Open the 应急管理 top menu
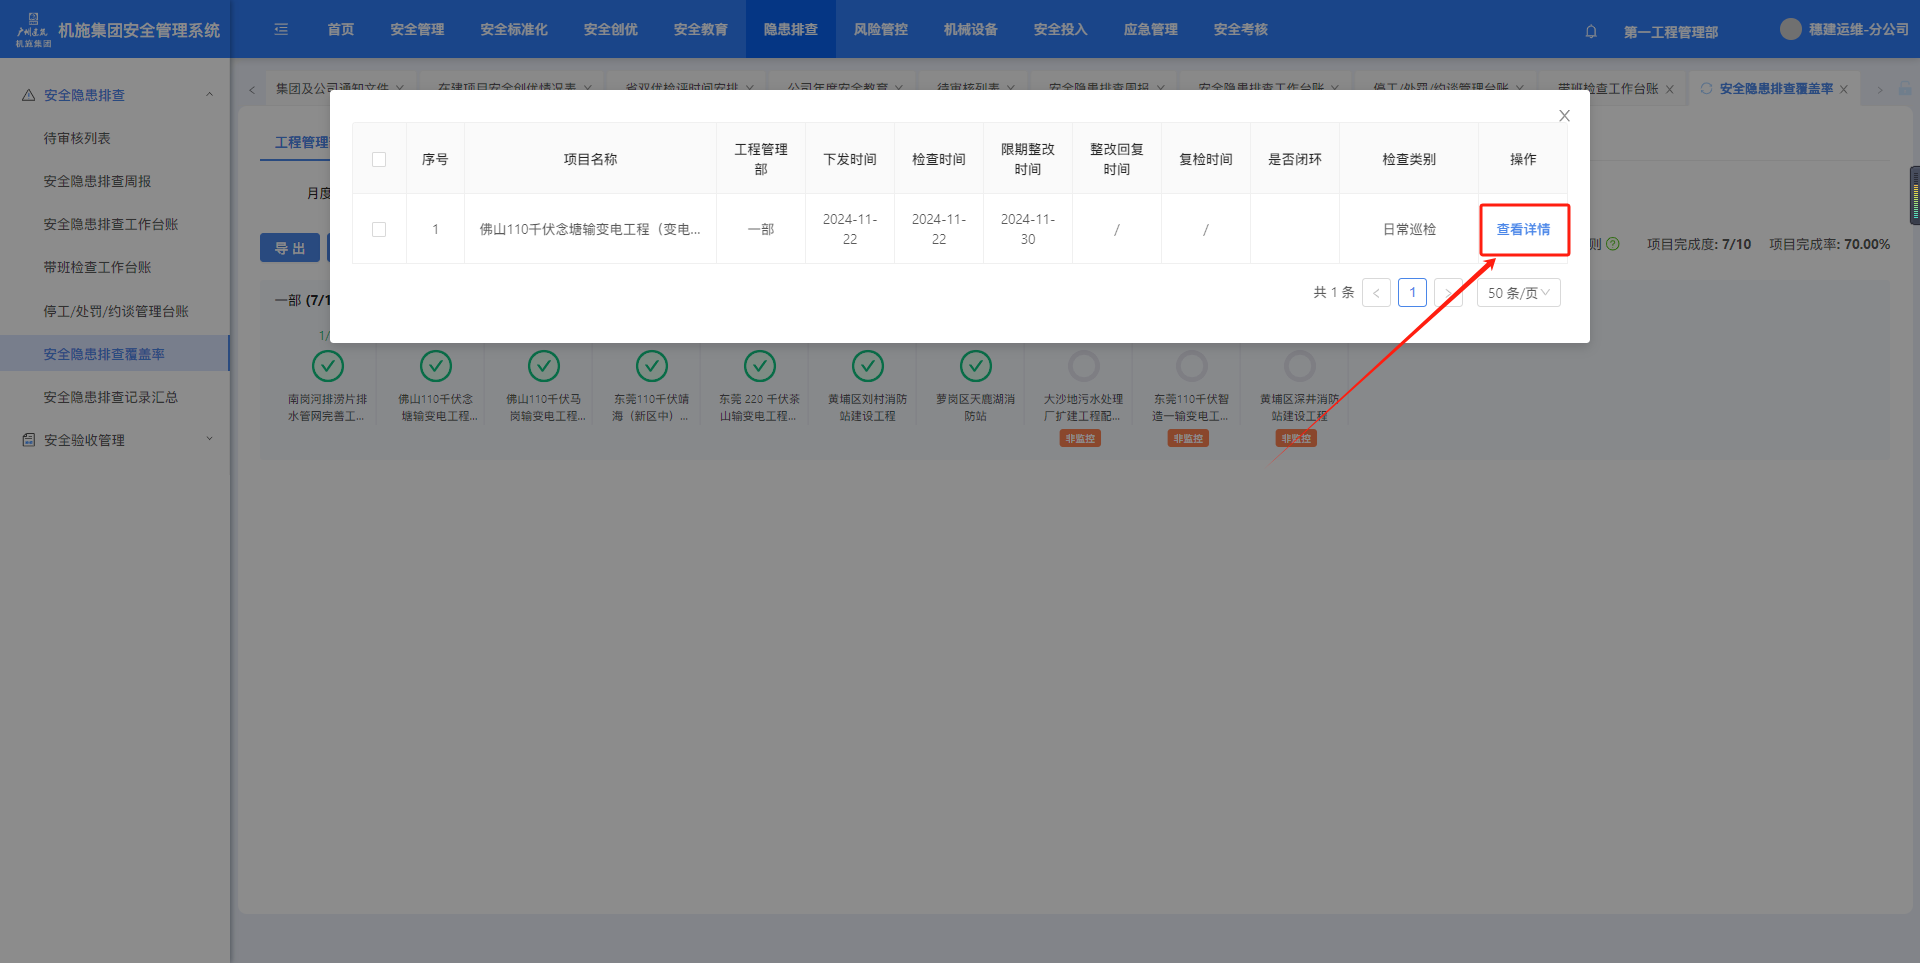Viewport: 1920px width, 963px height. point(1150,30)
